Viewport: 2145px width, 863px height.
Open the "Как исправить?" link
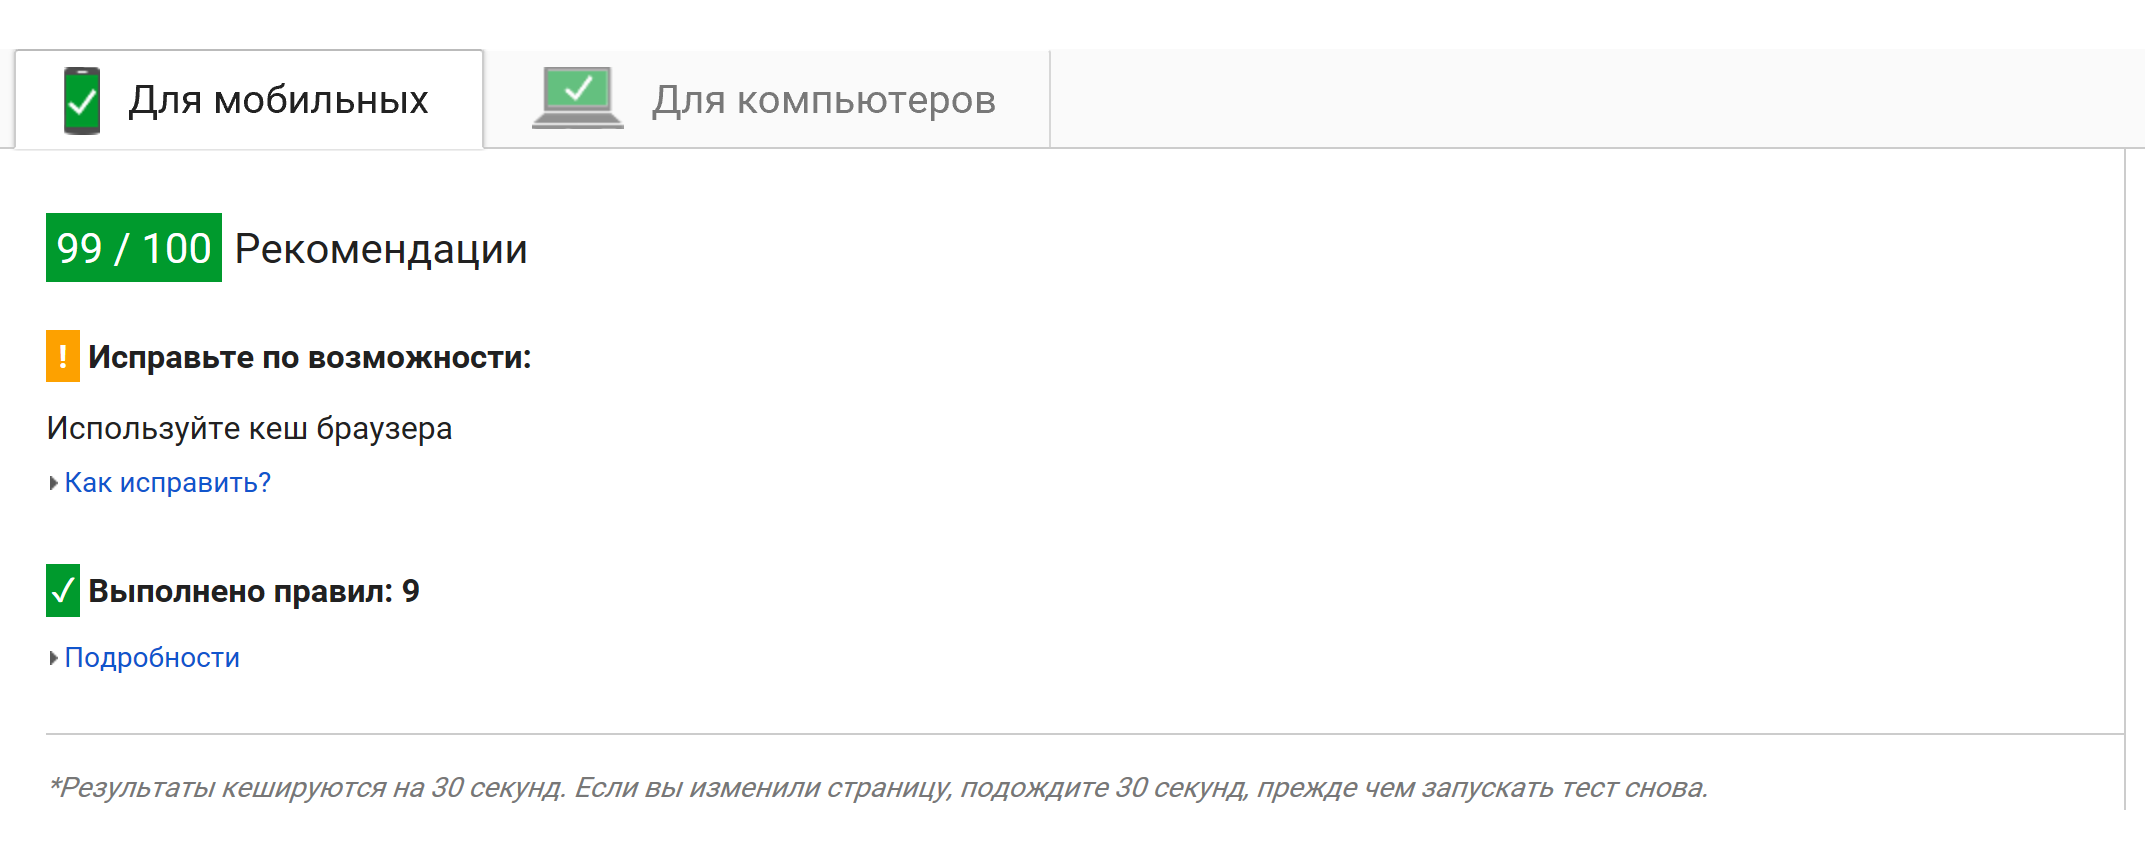(168, 483)
